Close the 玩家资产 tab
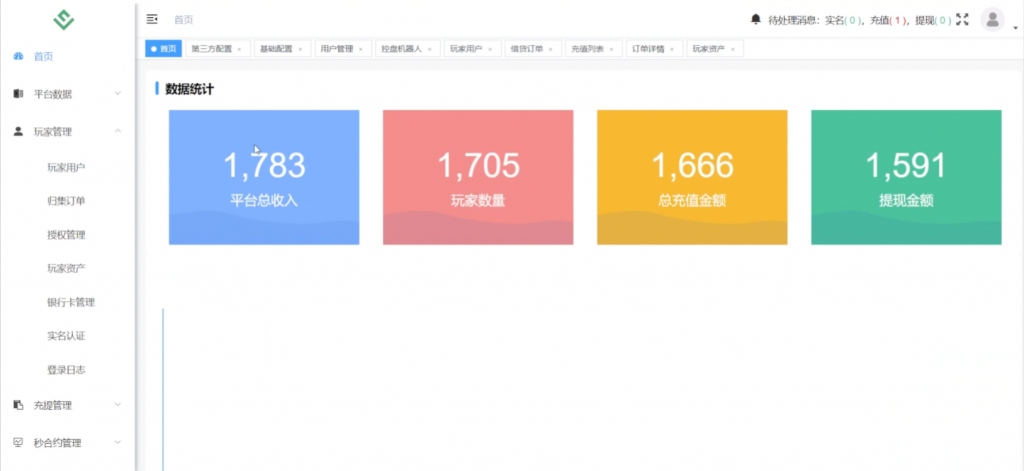The image size is (1024, 471). coord(733,49)
